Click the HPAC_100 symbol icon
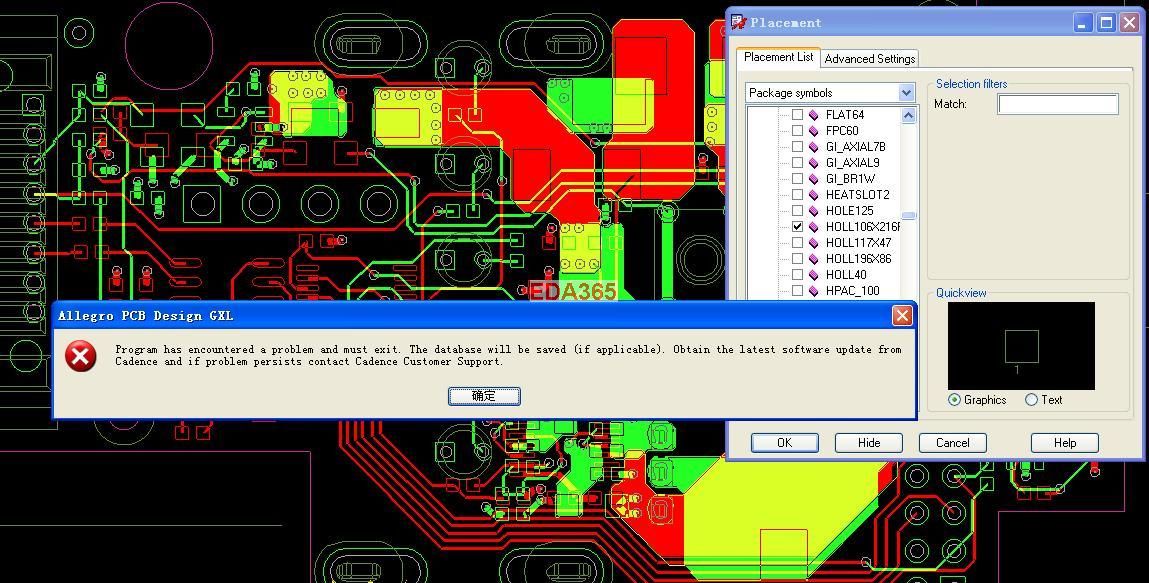 pos(813,291)
